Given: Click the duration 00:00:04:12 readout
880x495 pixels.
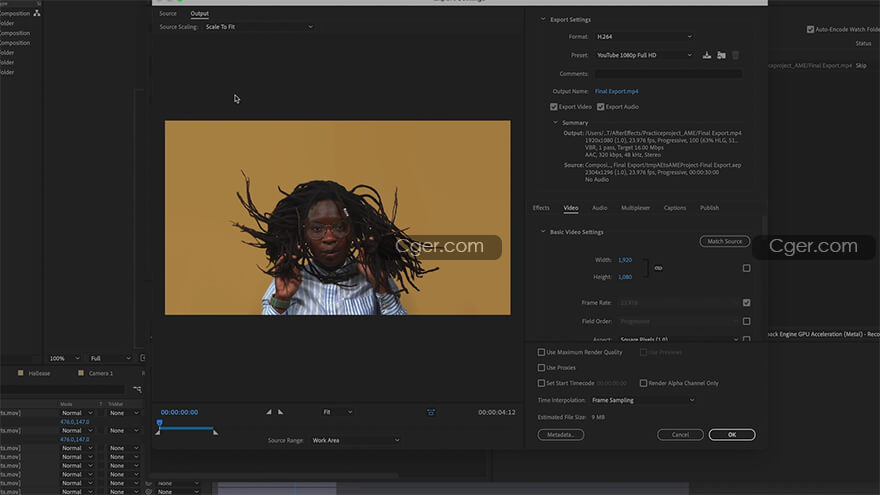Looking at the screenshot, I should click(x=497, y=412).
